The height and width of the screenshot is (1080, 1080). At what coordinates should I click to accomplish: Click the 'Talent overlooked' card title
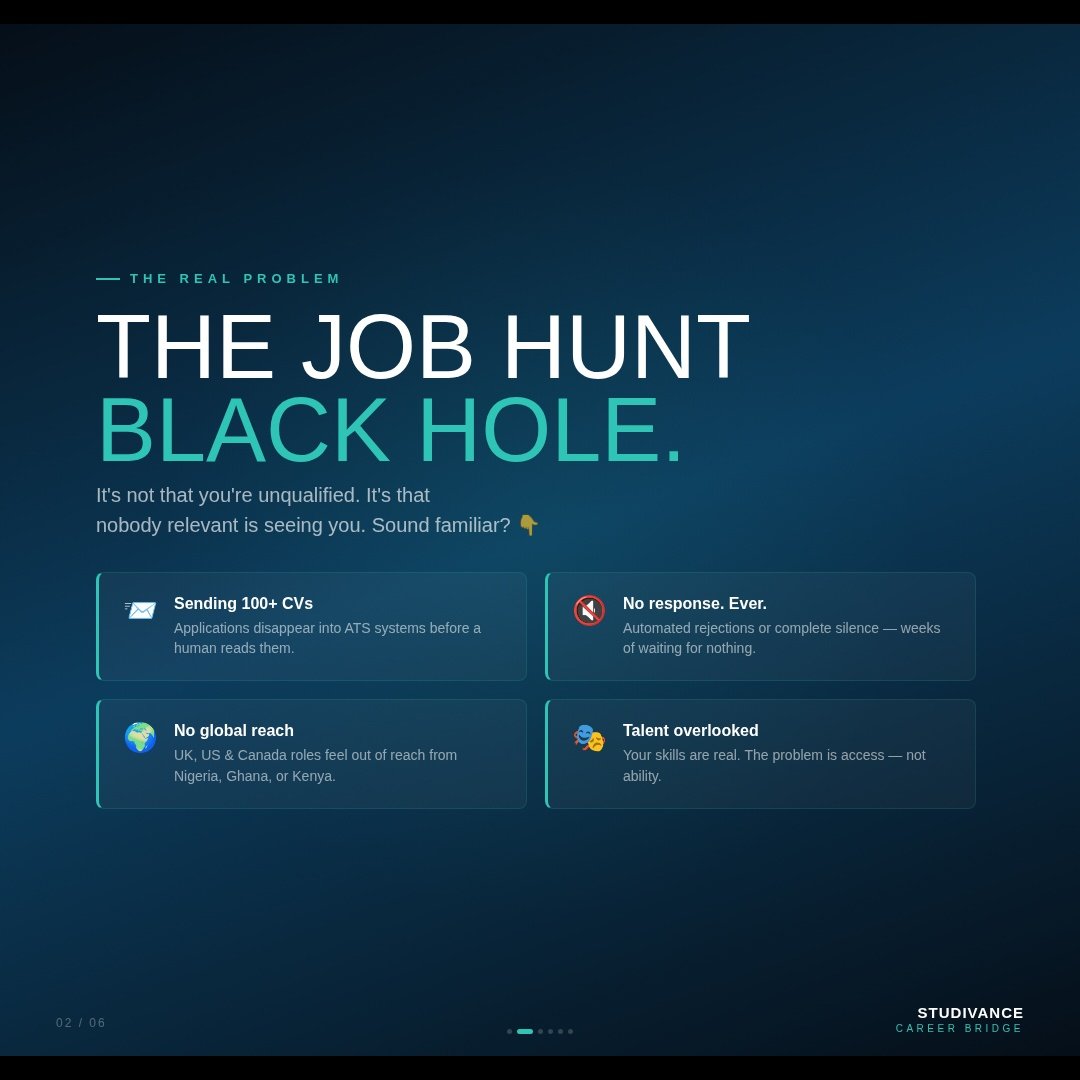690,730
